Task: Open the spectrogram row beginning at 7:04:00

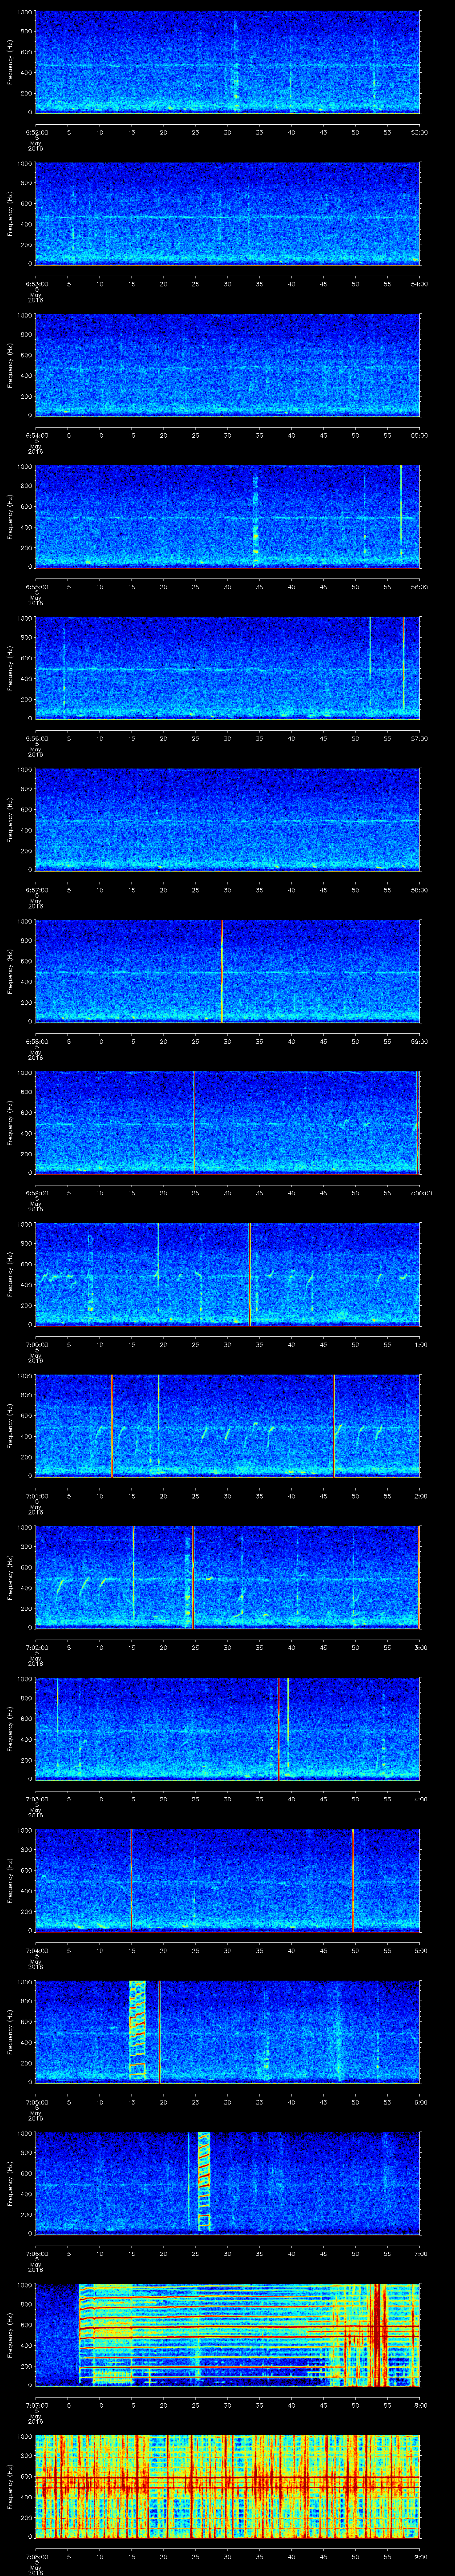Action: point(228,1880)
